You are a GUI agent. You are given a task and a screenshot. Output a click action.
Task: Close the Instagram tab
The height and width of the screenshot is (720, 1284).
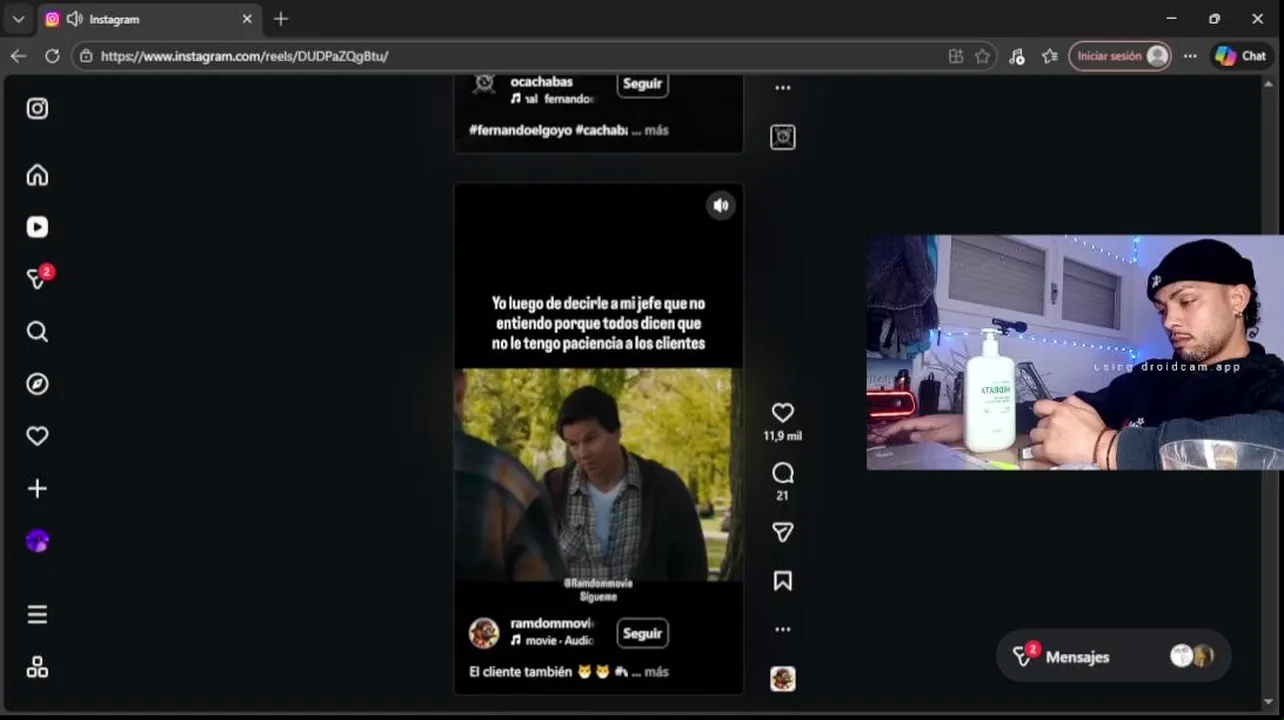pos(247,19)
